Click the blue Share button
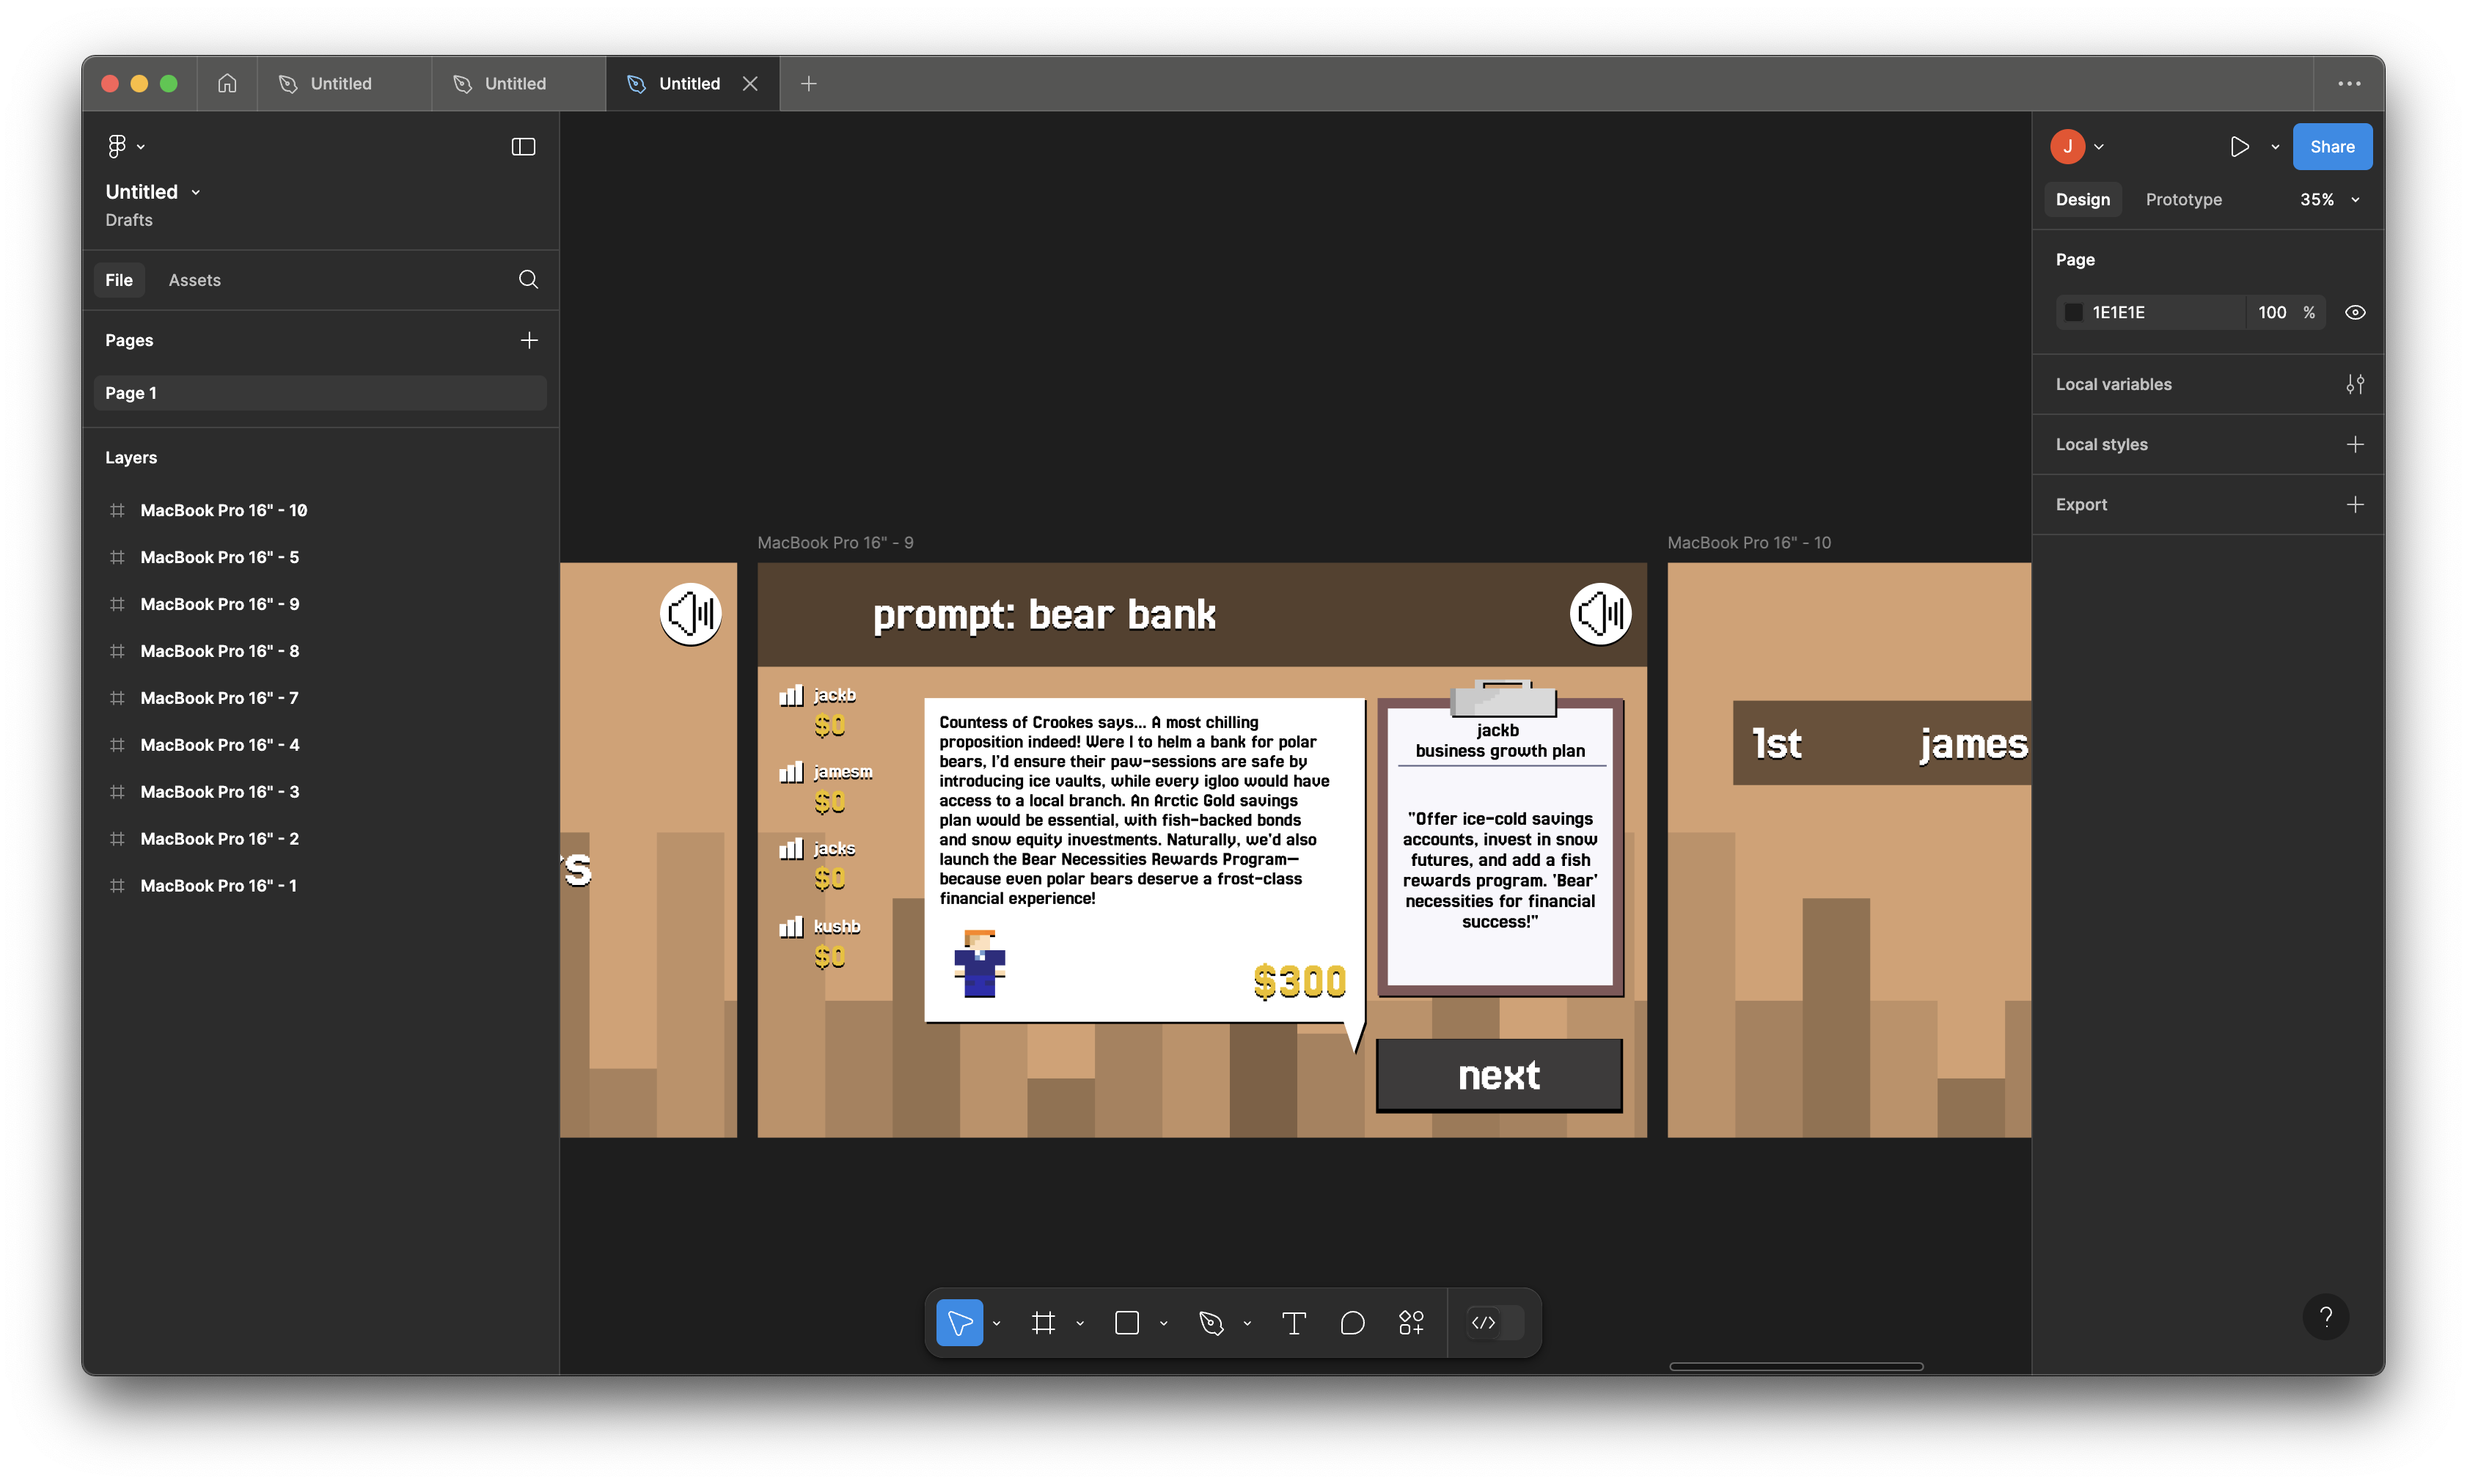This screenshot has width=2467, height=1484. 2331,147
